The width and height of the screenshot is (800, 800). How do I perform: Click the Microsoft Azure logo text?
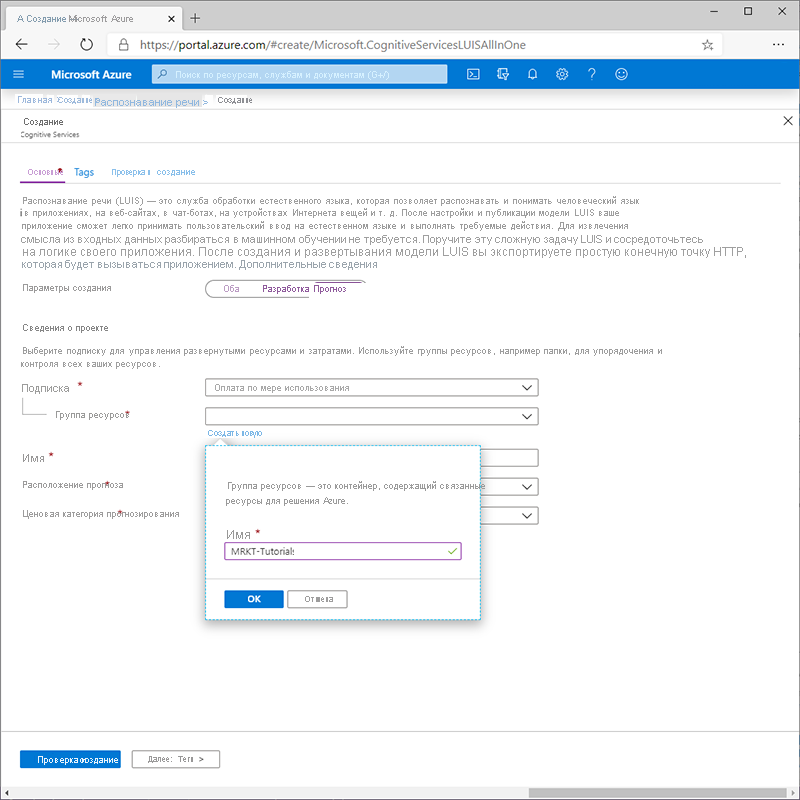coord(91,74)
